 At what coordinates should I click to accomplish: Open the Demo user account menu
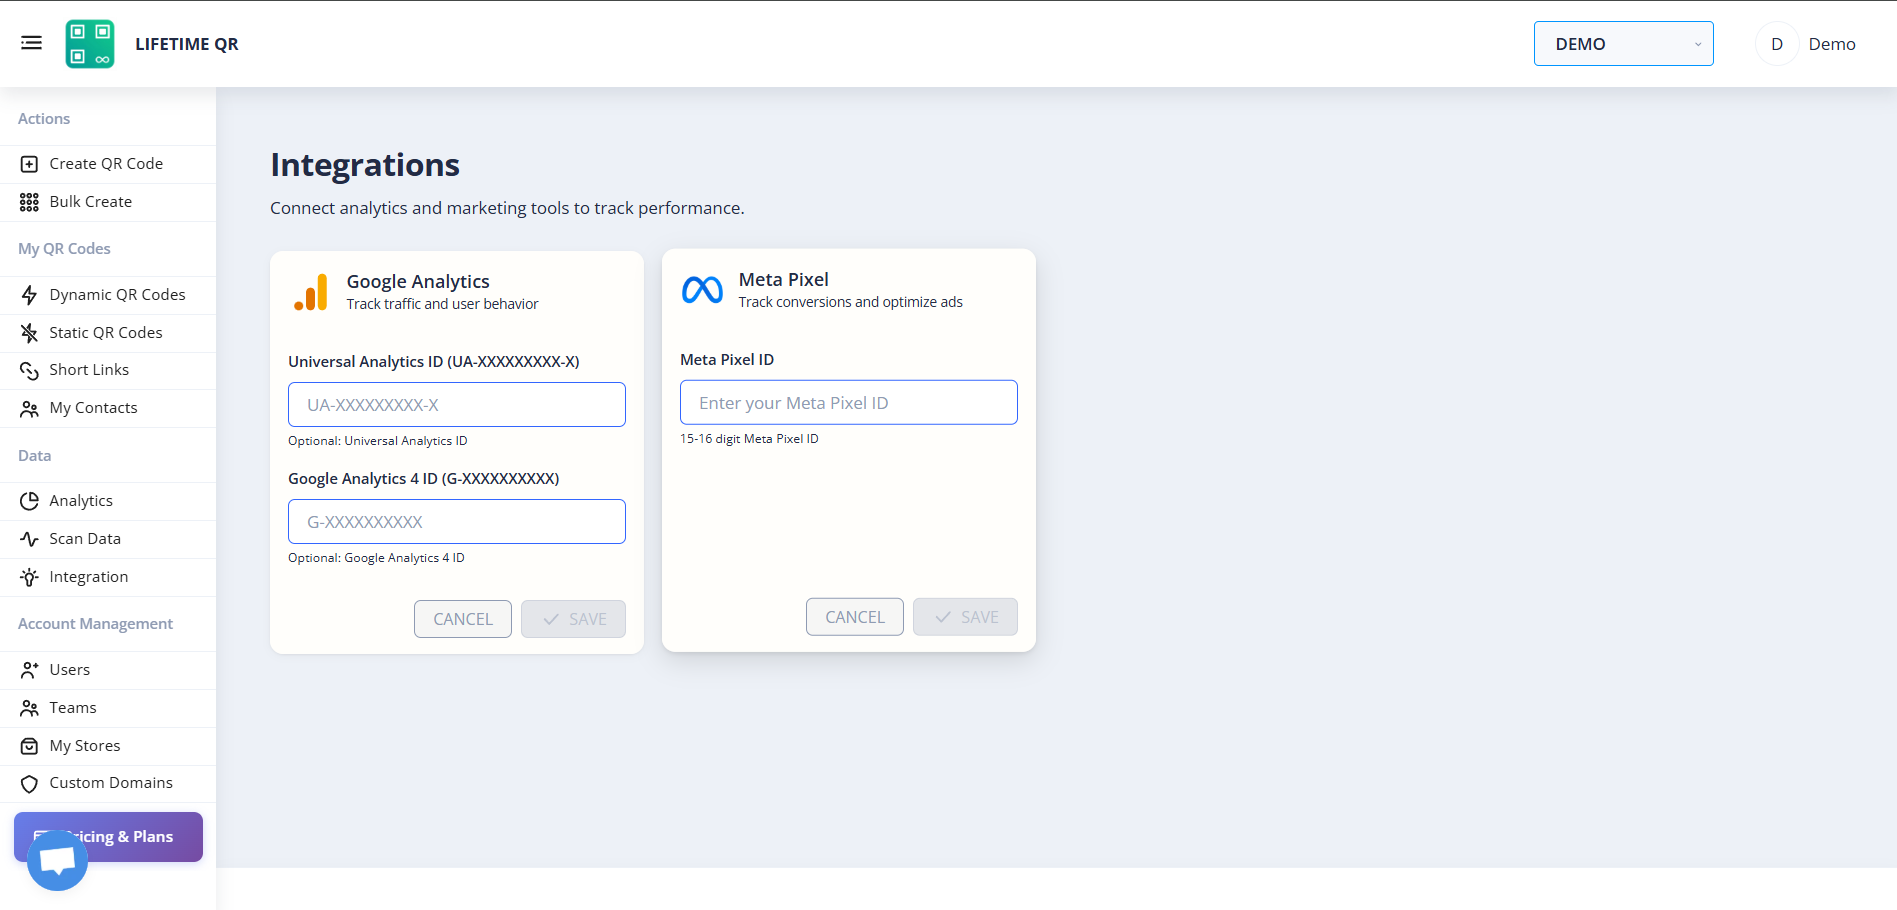[1807, 44]
